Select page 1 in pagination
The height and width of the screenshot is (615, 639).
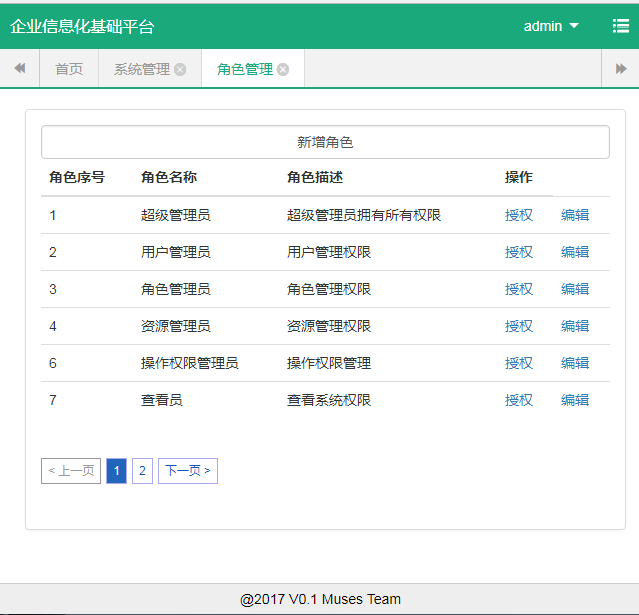click(x=117, y=471)
